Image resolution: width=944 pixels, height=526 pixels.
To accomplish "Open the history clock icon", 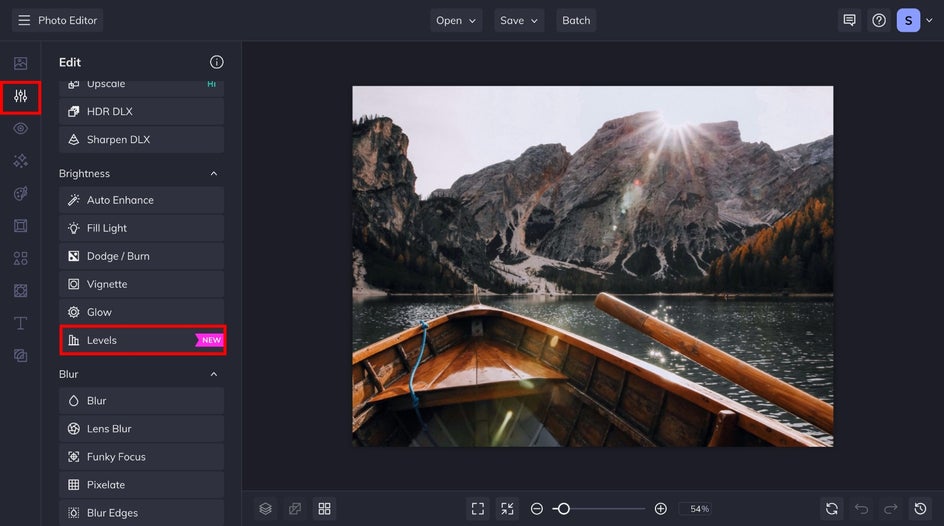I will (920, 509).
